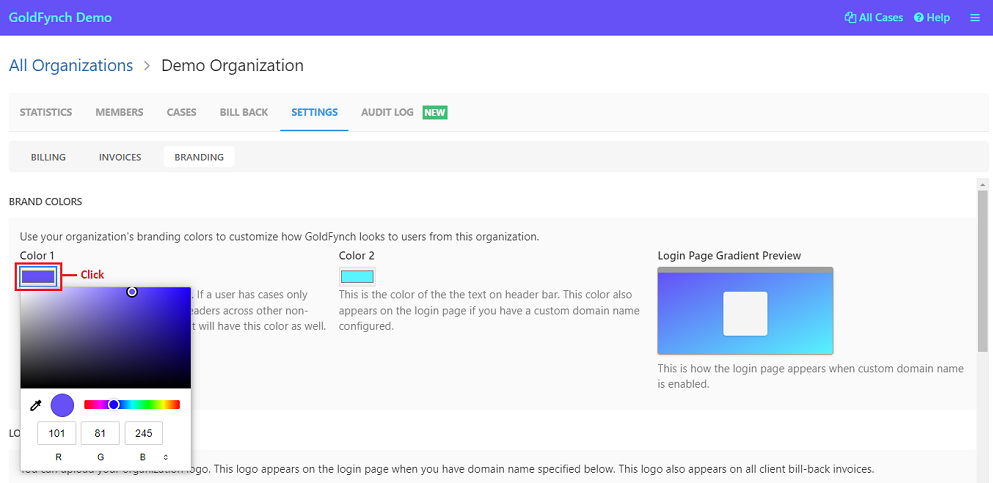Screen dimensions: 993x483
Task: Open the Bill Back tab
Action: pos(244,112)
